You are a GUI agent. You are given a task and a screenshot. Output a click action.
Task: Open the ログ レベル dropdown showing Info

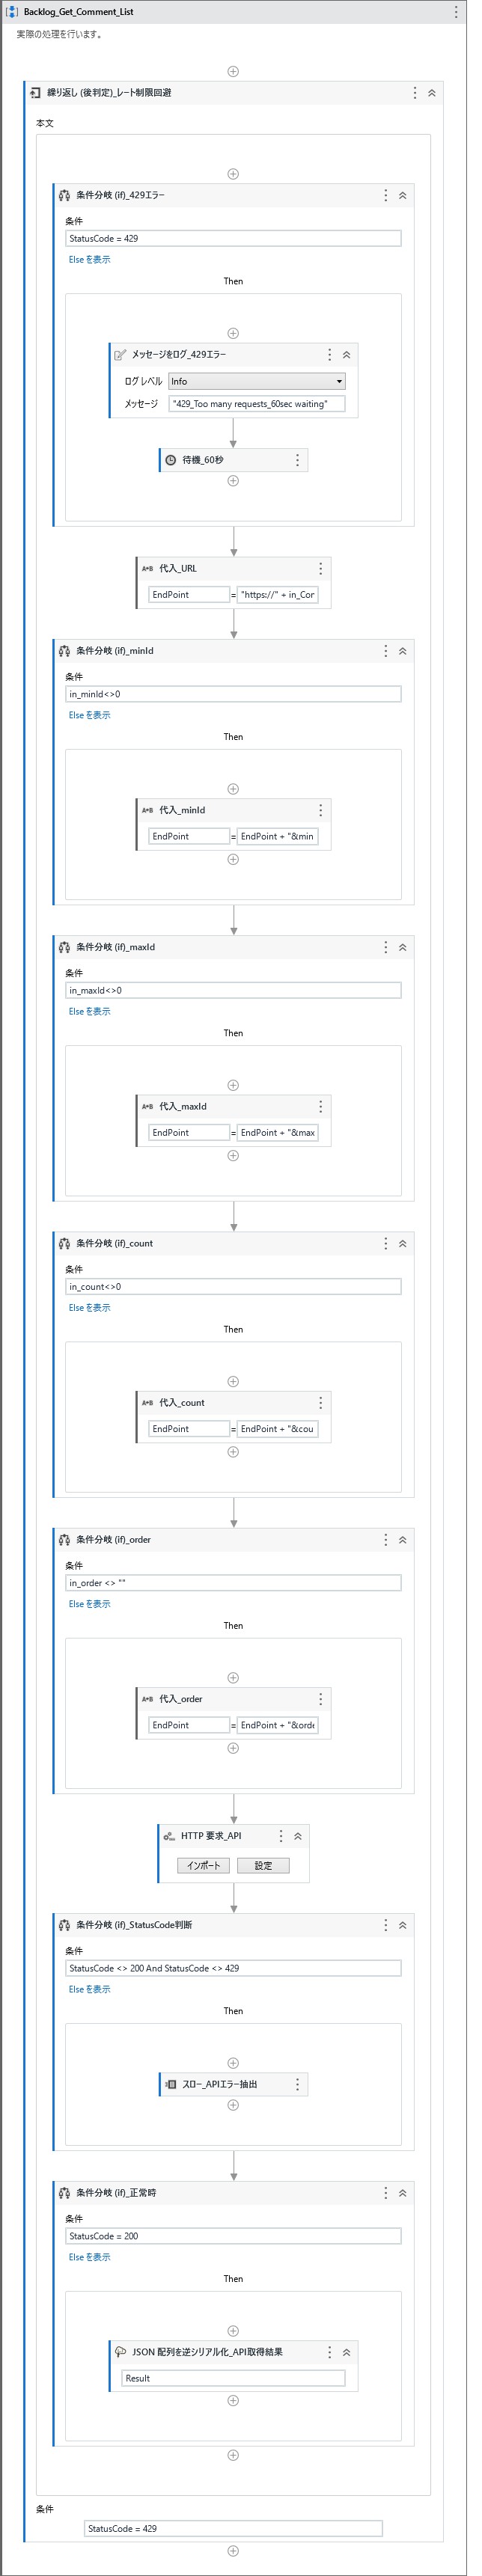(255, 381)
